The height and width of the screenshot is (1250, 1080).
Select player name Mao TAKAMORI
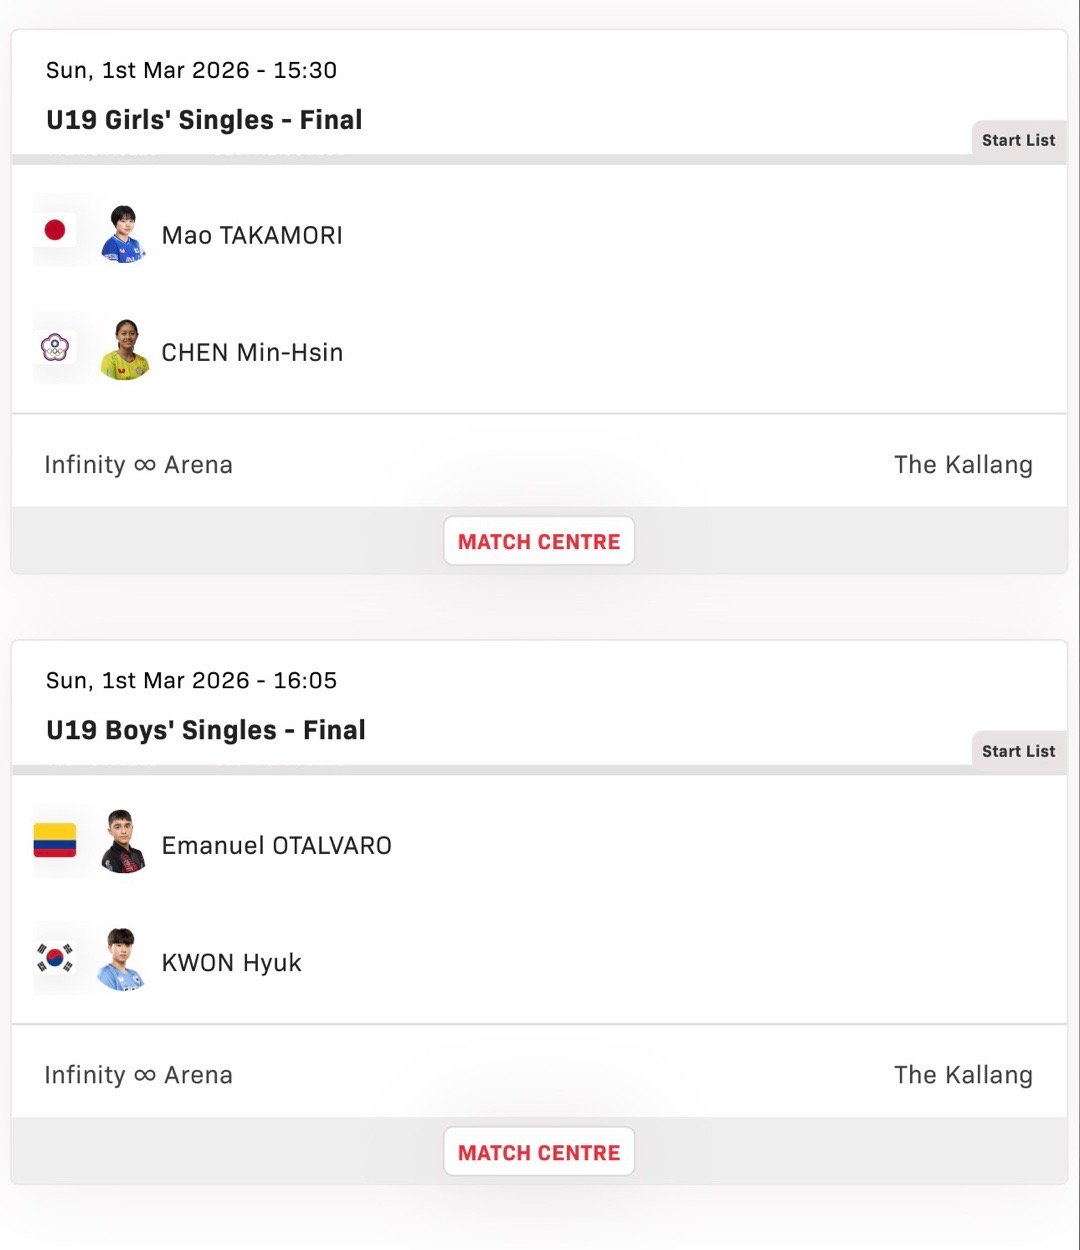[252, 236]
